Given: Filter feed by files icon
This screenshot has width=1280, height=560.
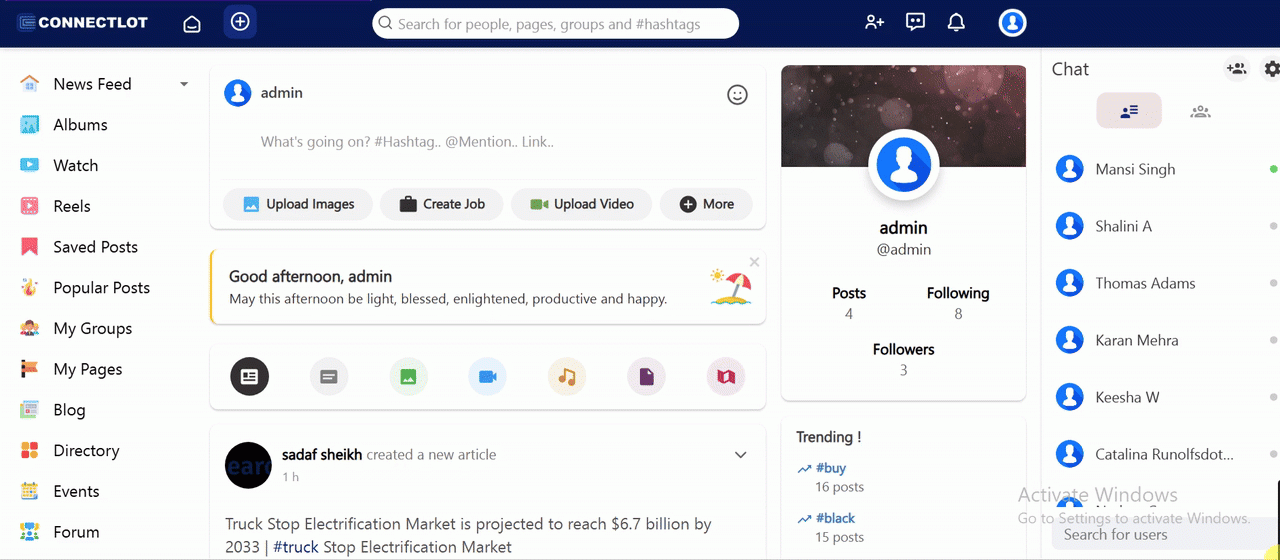Looking at the screenshot, I should tap(646, 377).
